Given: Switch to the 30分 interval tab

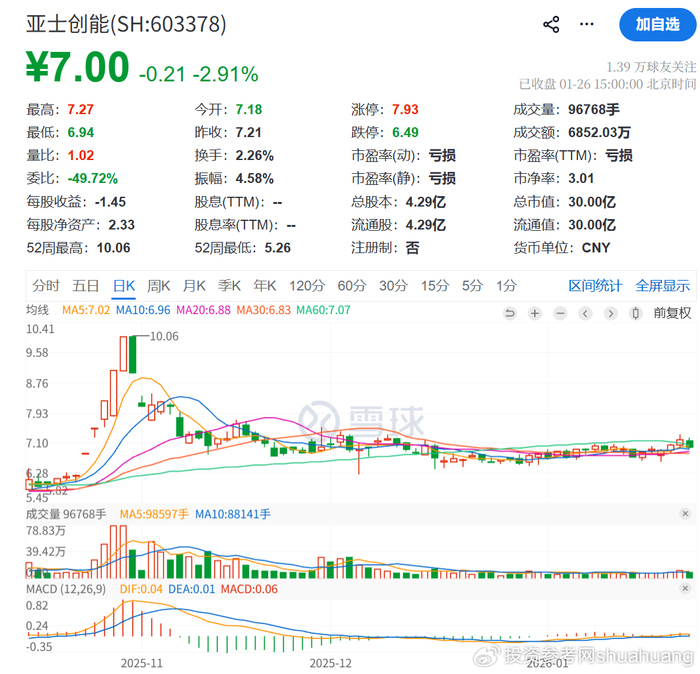Looking at the screenshot, I should click(393, 286).
